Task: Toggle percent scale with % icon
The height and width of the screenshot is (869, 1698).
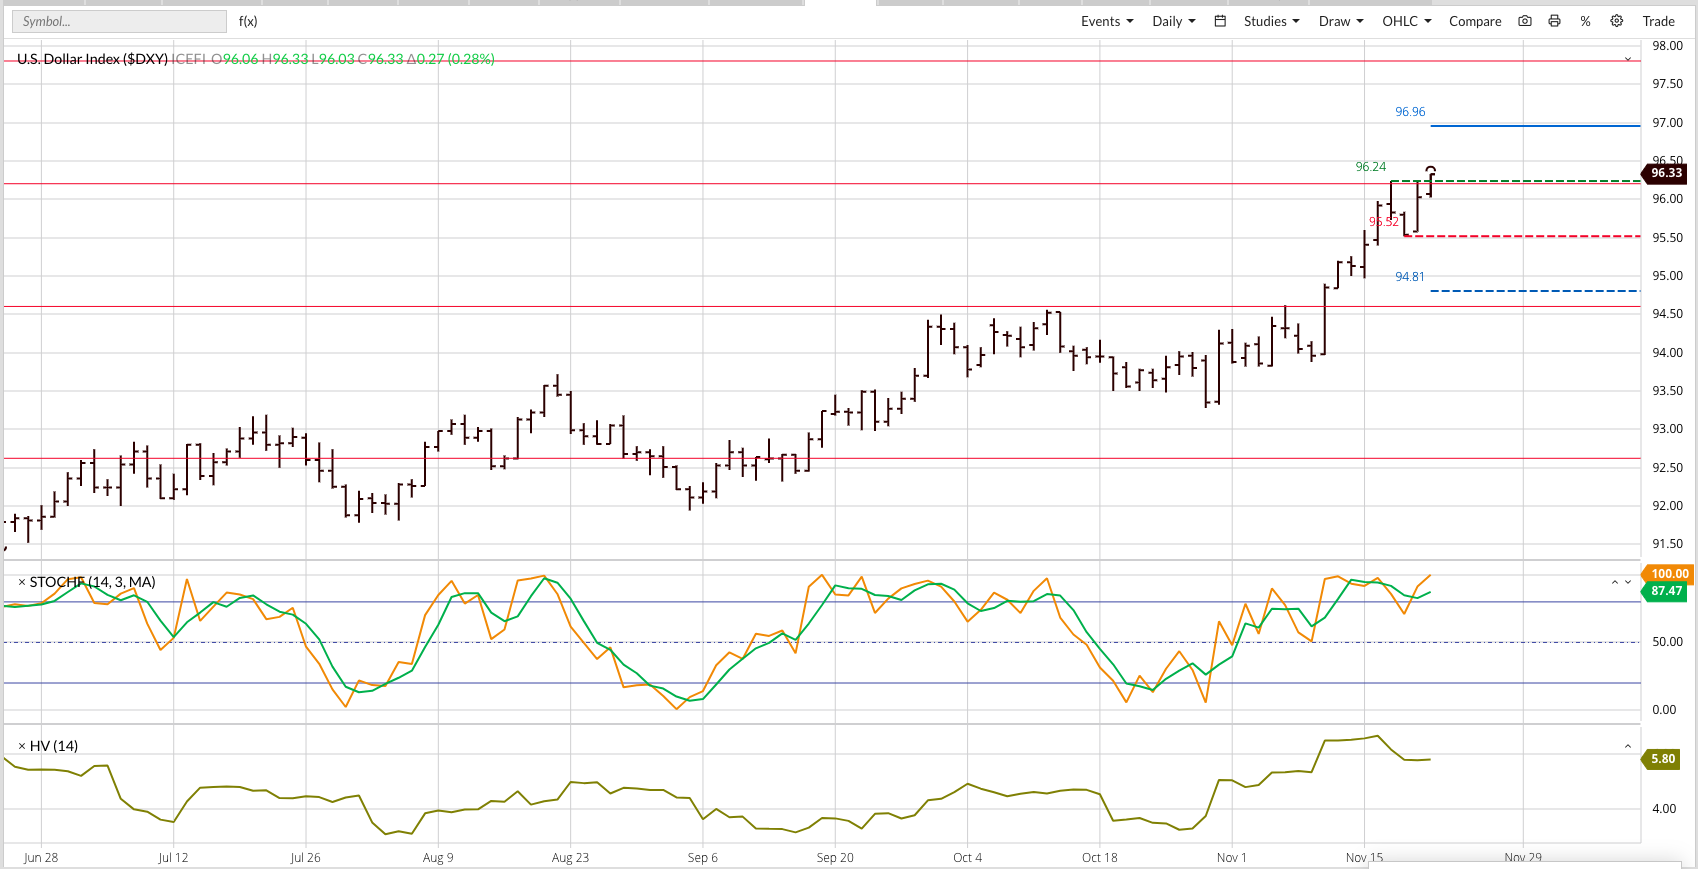Action: coord(1585,21)
